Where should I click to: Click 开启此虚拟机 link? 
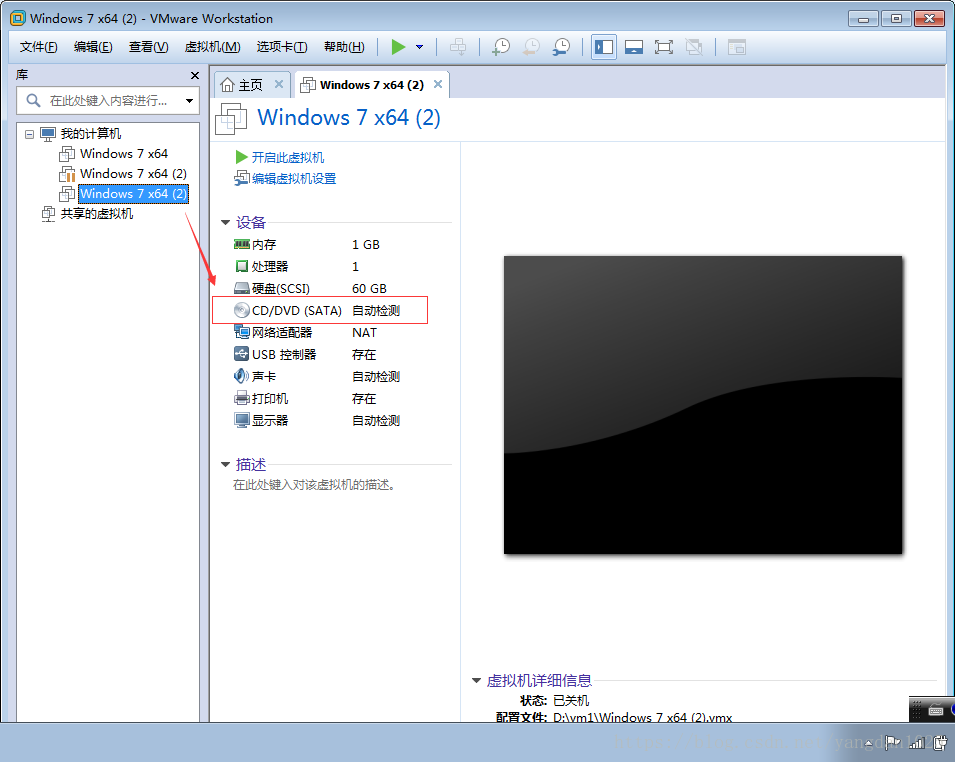coord(287,158)
